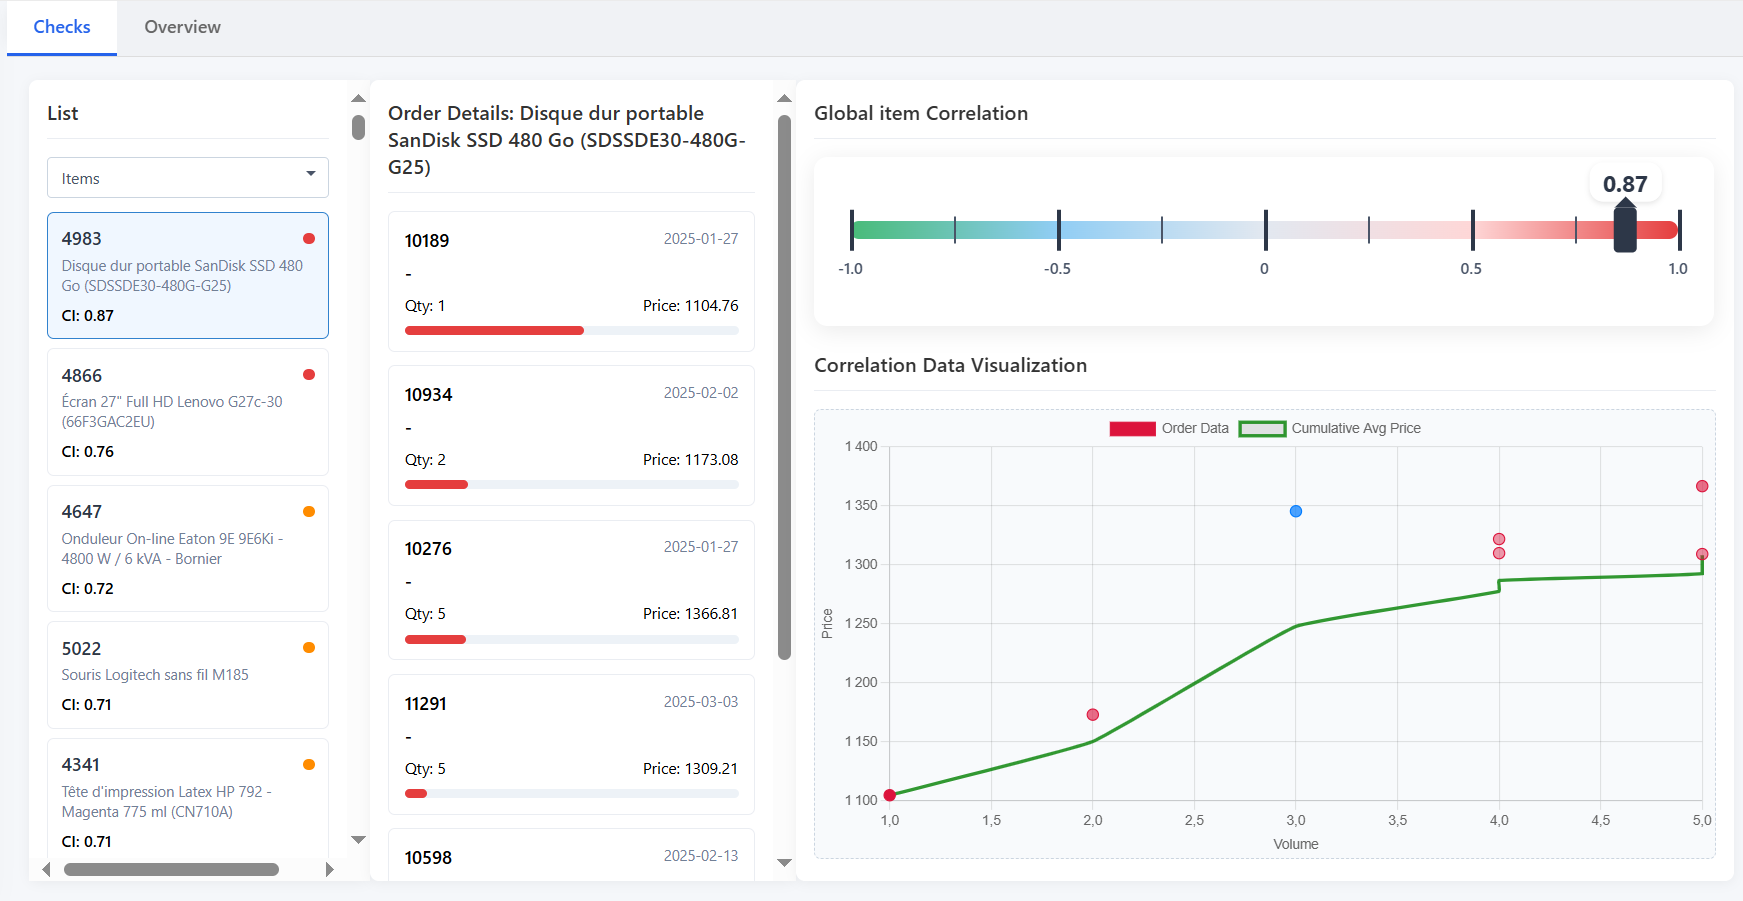Screen dimensions: 1743x901
Task: Click the List panel scroll-up arrow
Action: click(x=358, y=98)
